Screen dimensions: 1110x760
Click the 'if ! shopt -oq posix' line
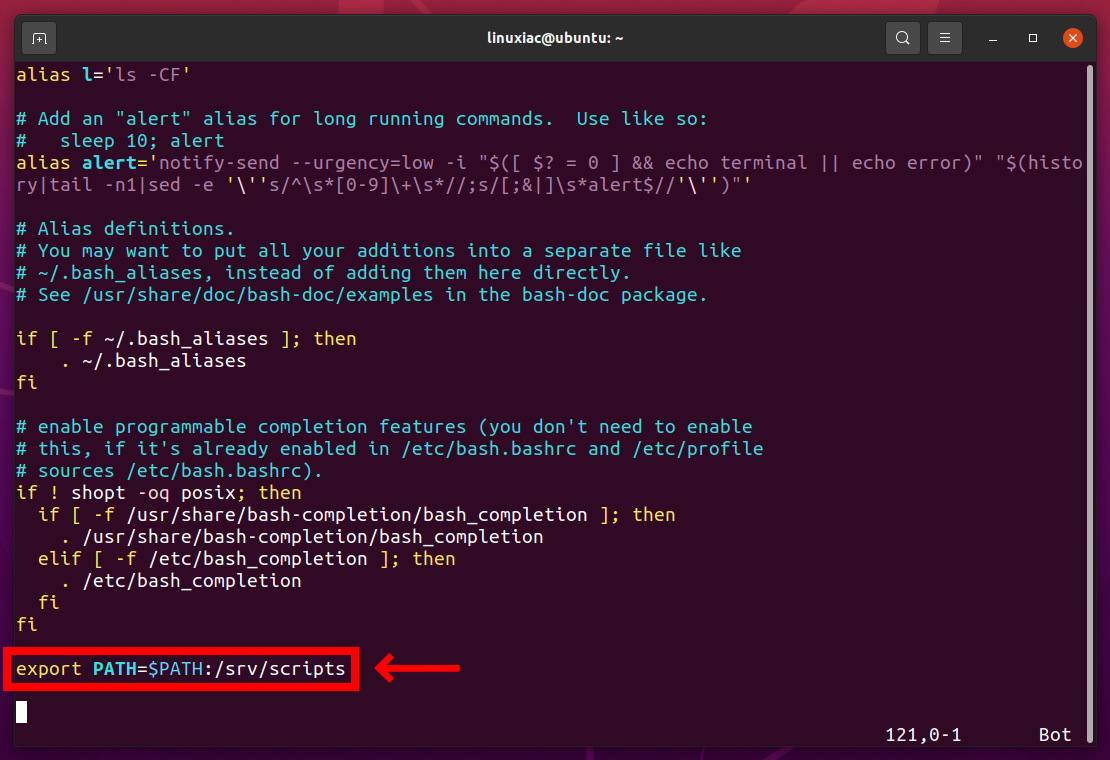158,493
